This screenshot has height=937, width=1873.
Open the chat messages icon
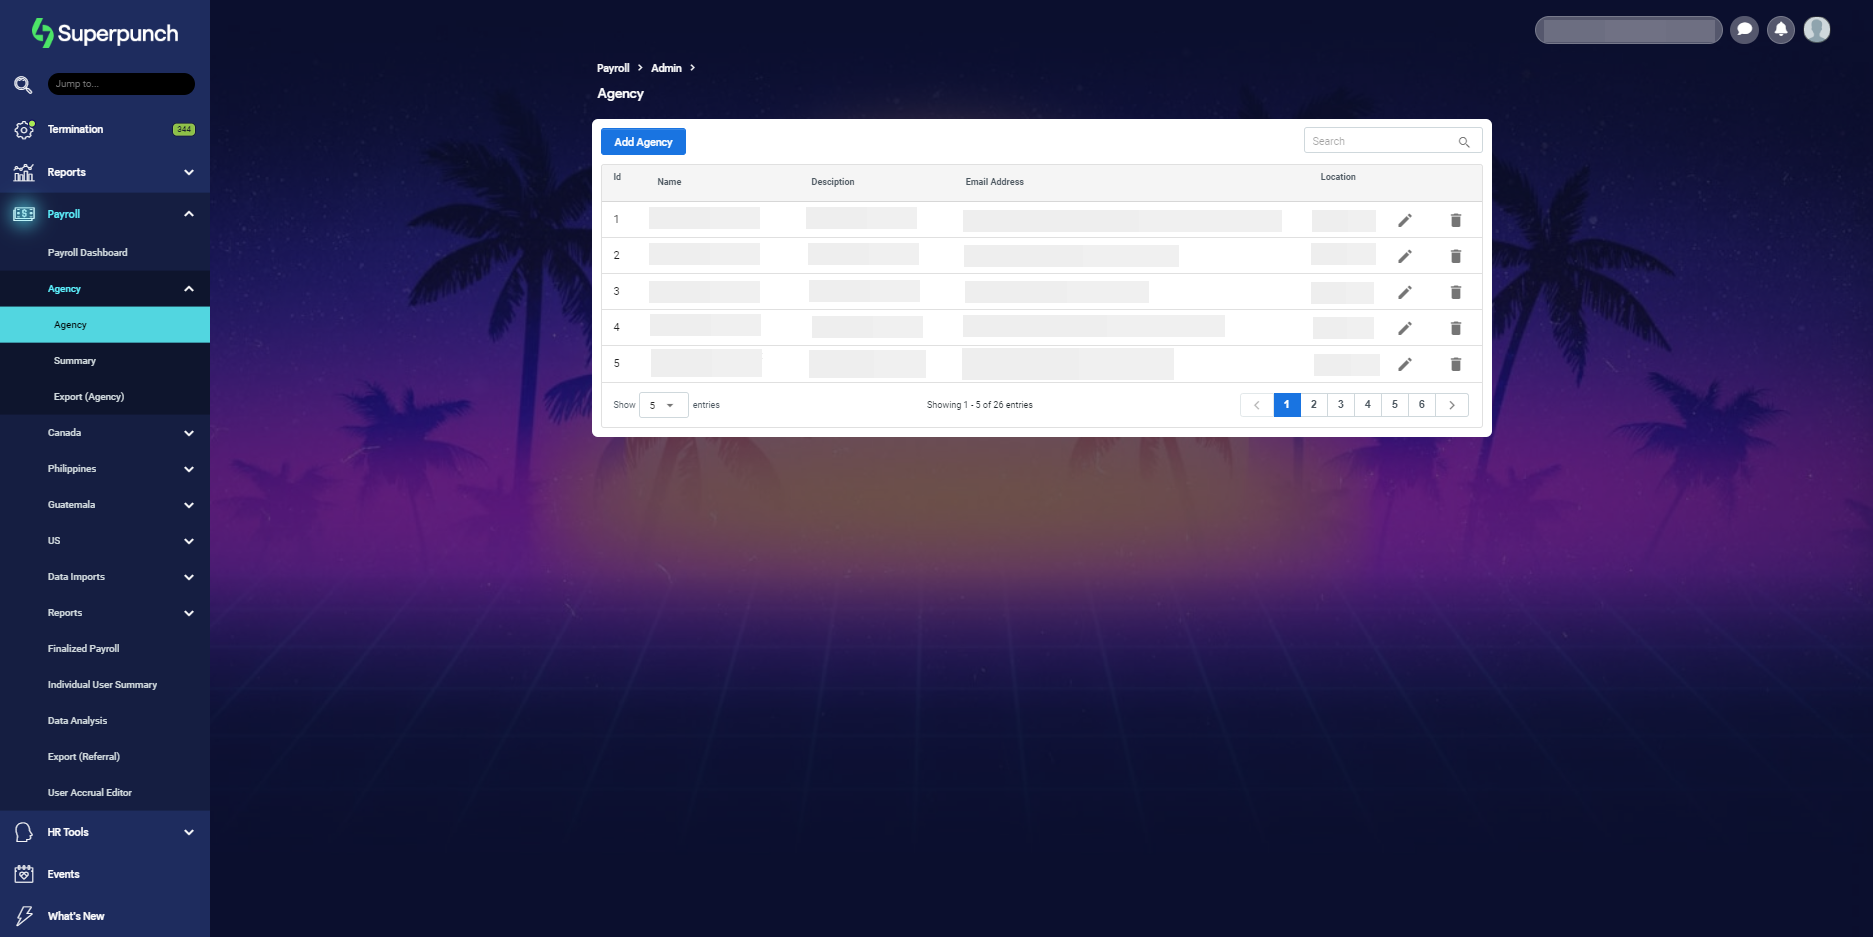coord(1744,30)
